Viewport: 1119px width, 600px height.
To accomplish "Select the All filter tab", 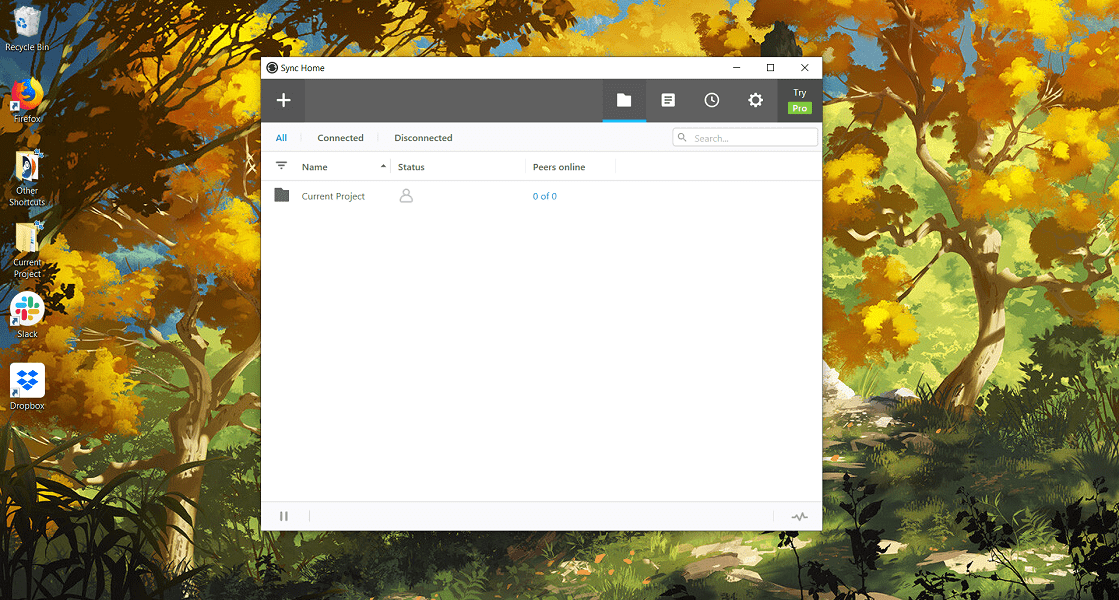I will (281, 138).
